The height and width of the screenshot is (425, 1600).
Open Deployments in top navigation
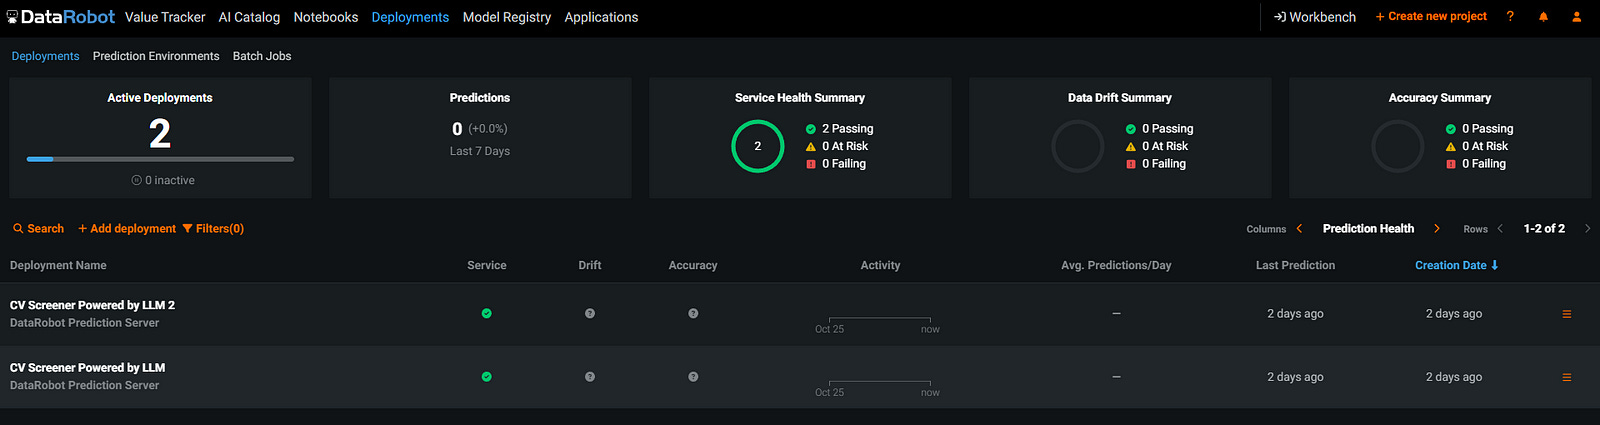click(x=410, y=17)
